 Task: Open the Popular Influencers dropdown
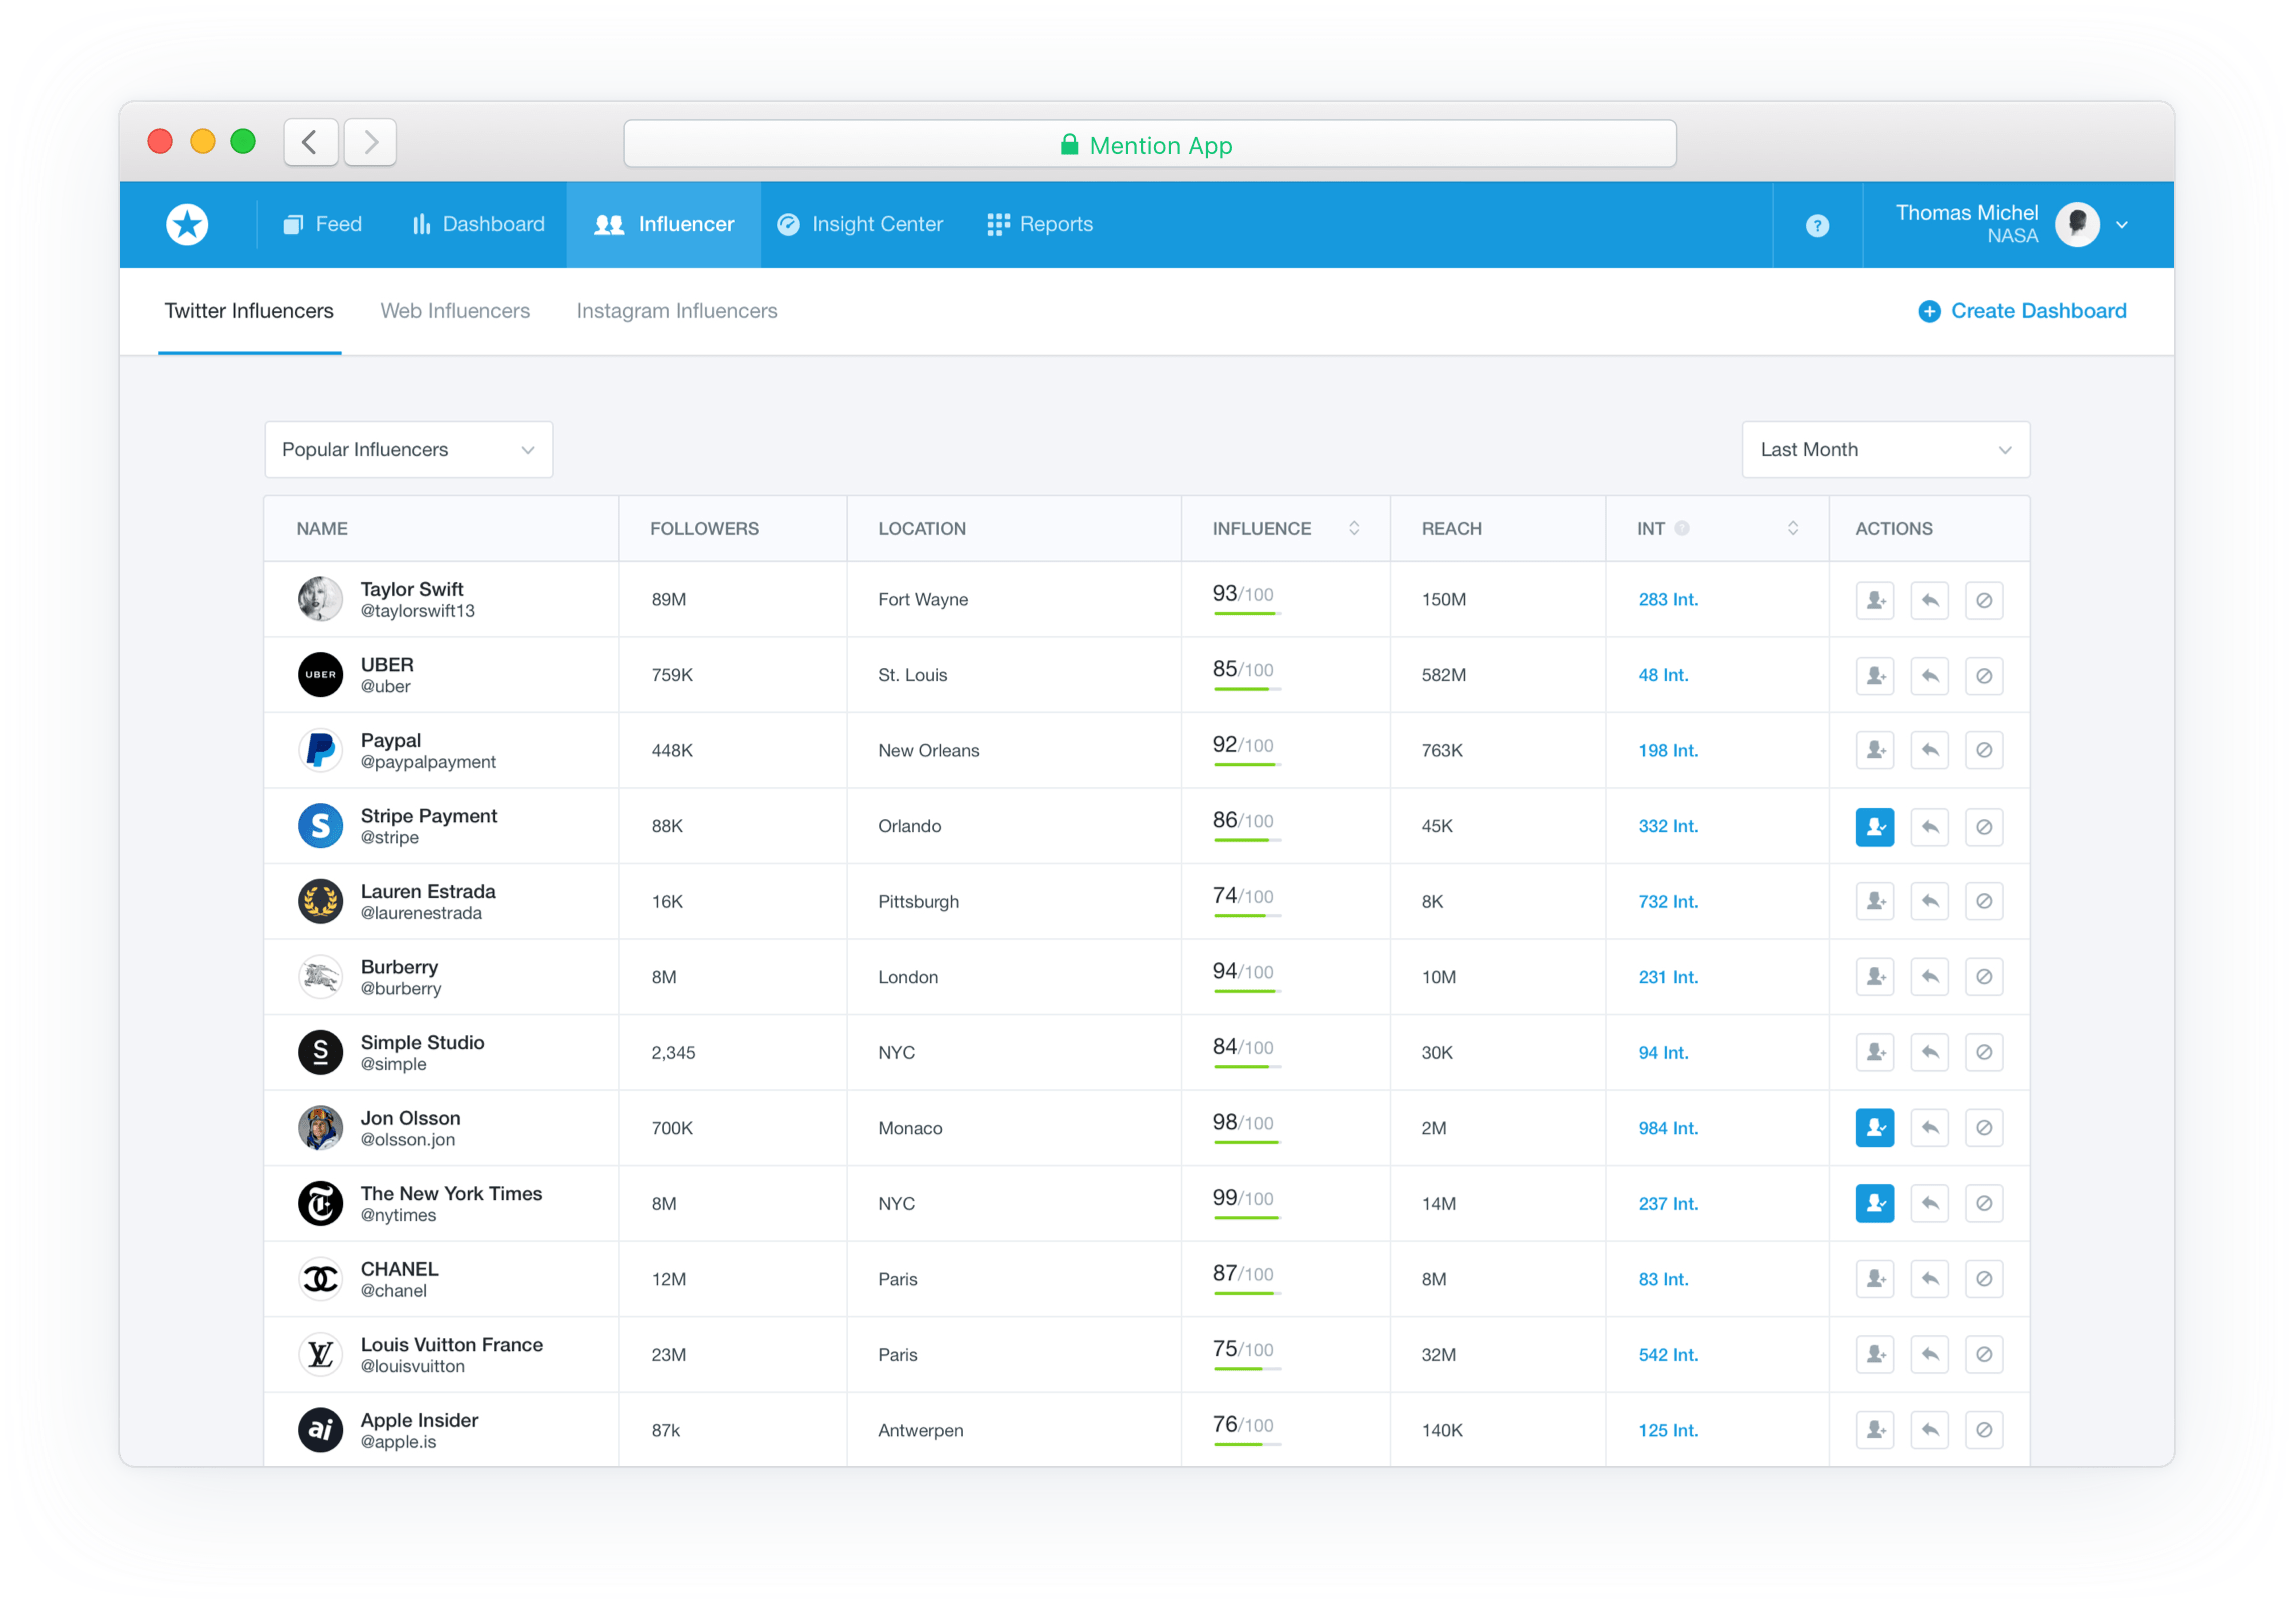click(x=408, y=449)
